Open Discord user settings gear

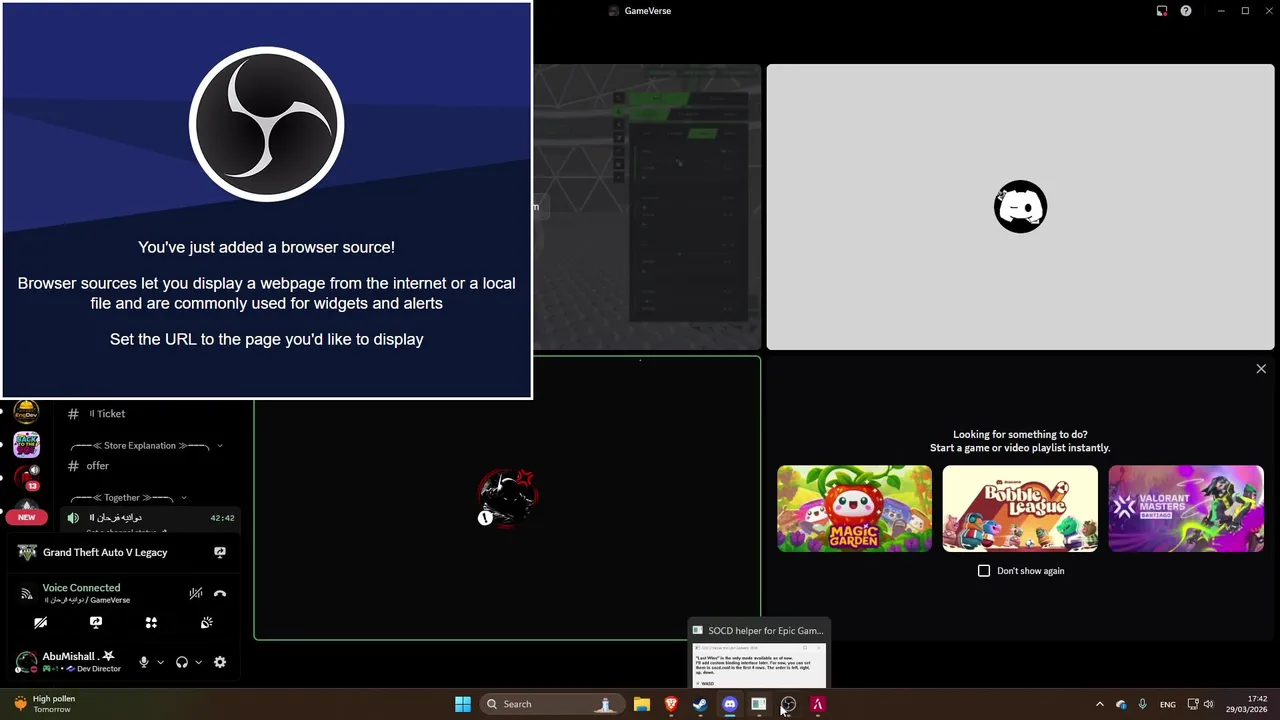[220, 662]
